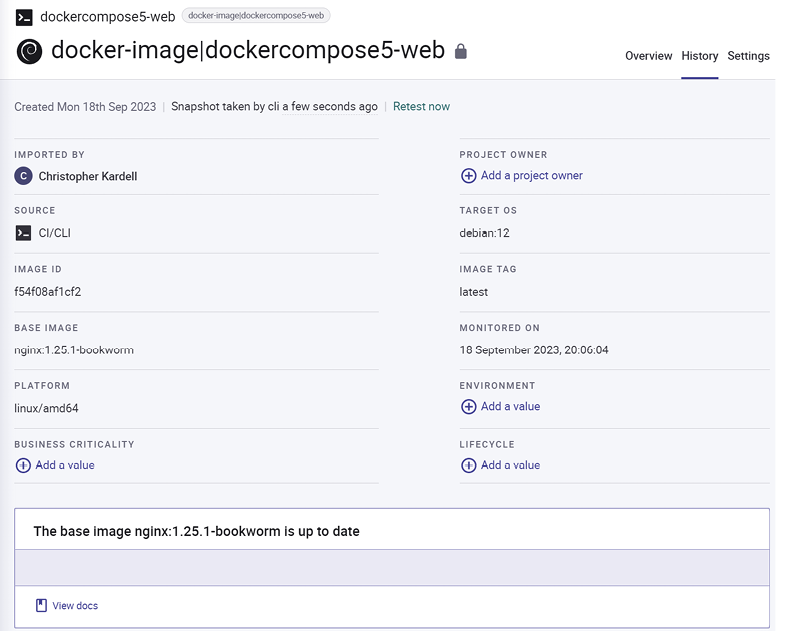Click the View docs bookmark icon
This screenshot has width=802, height=631.
(41, 605)
